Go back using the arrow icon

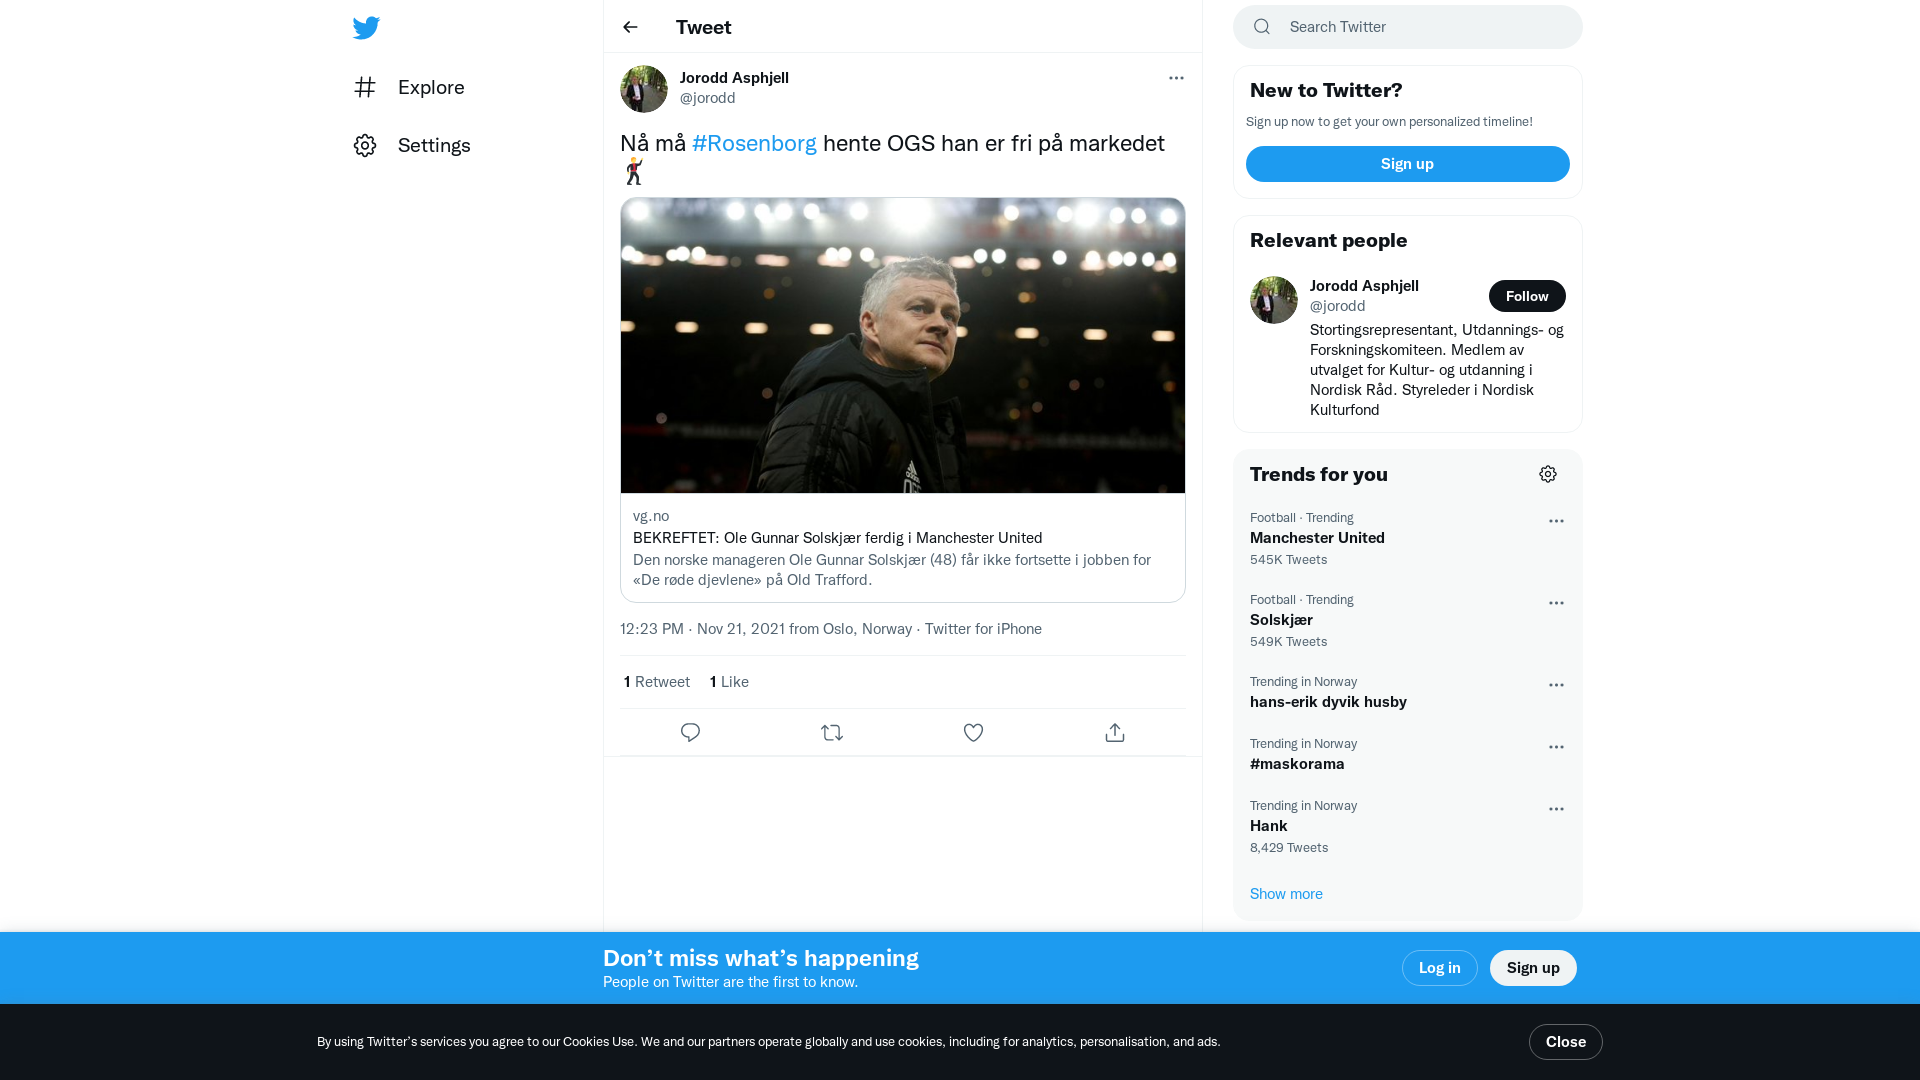pyautogui.click(x=630, y=27)
